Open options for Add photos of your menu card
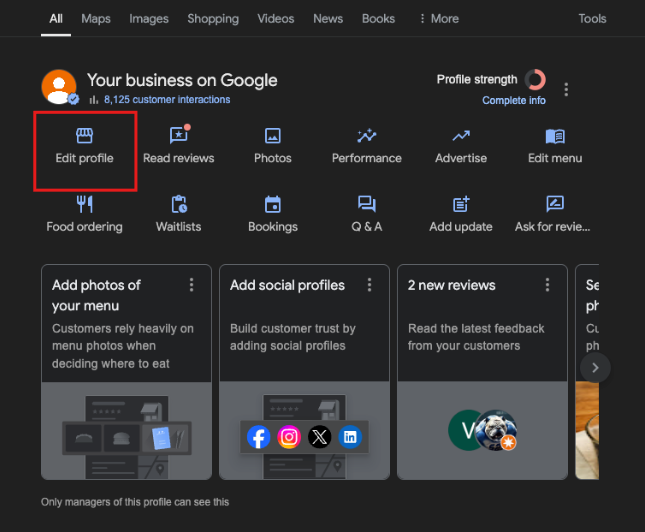 coord(191,285)
